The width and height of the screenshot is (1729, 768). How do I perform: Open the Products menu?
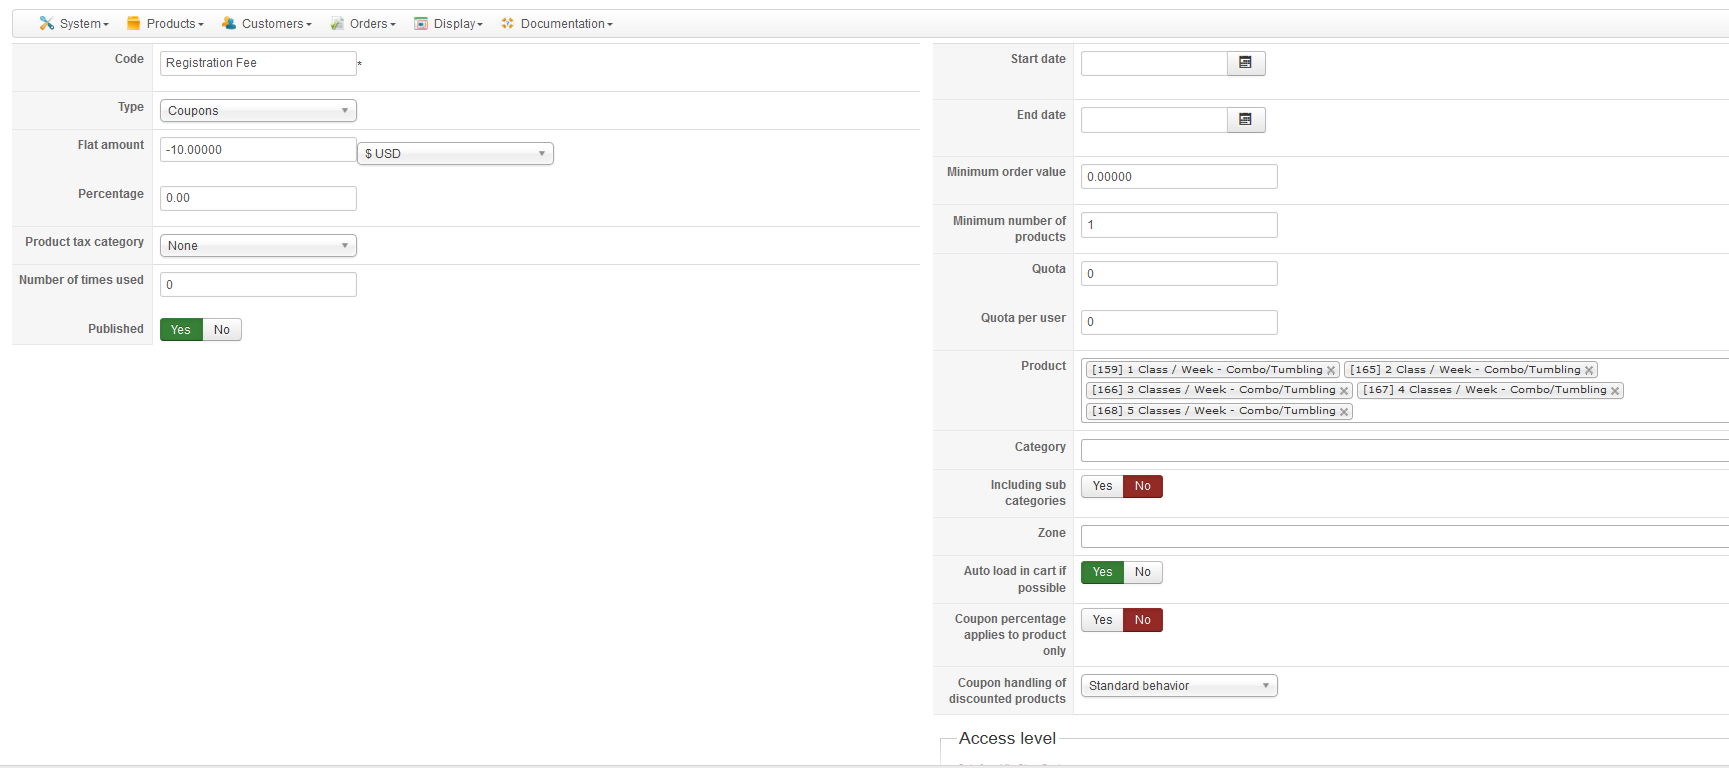[165, 23]
